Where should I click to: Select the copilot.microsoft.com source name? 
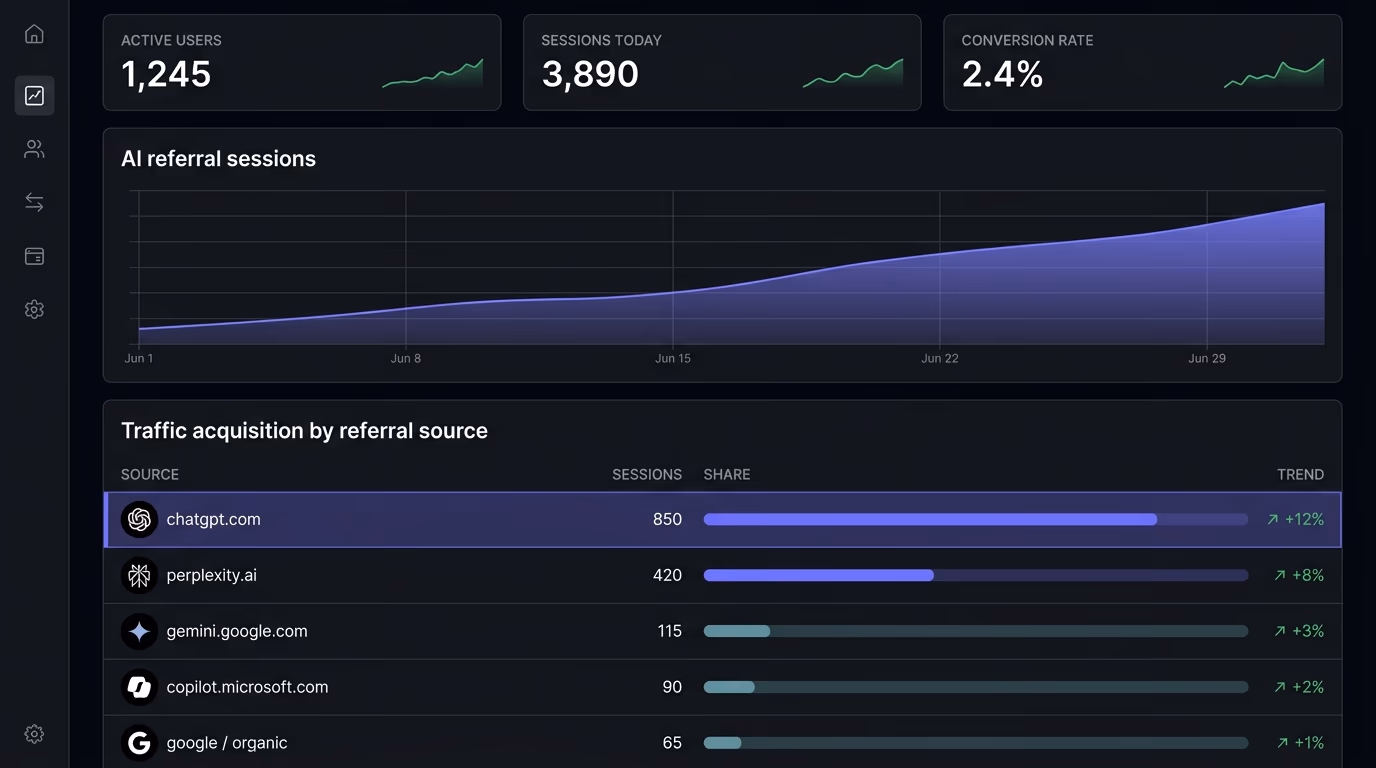click(x=247, y=687)
